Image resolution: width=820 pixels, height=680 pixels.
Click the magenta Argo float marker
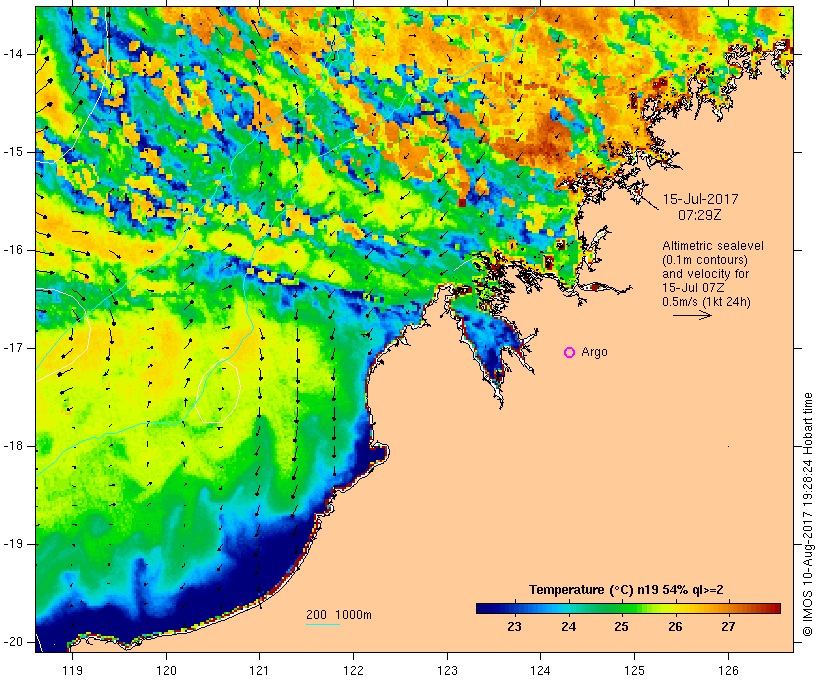570,353
